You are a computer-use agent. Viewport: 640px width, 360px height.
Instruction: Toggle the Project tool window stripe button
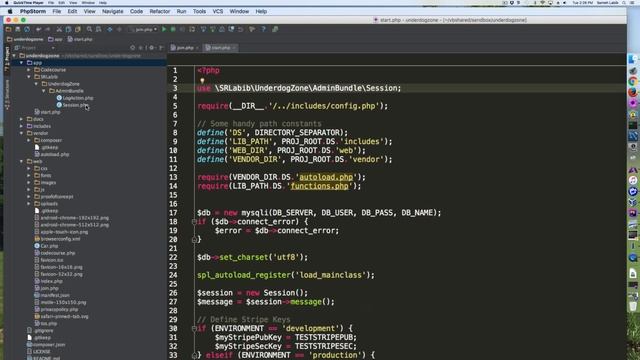tap(7, 59)
